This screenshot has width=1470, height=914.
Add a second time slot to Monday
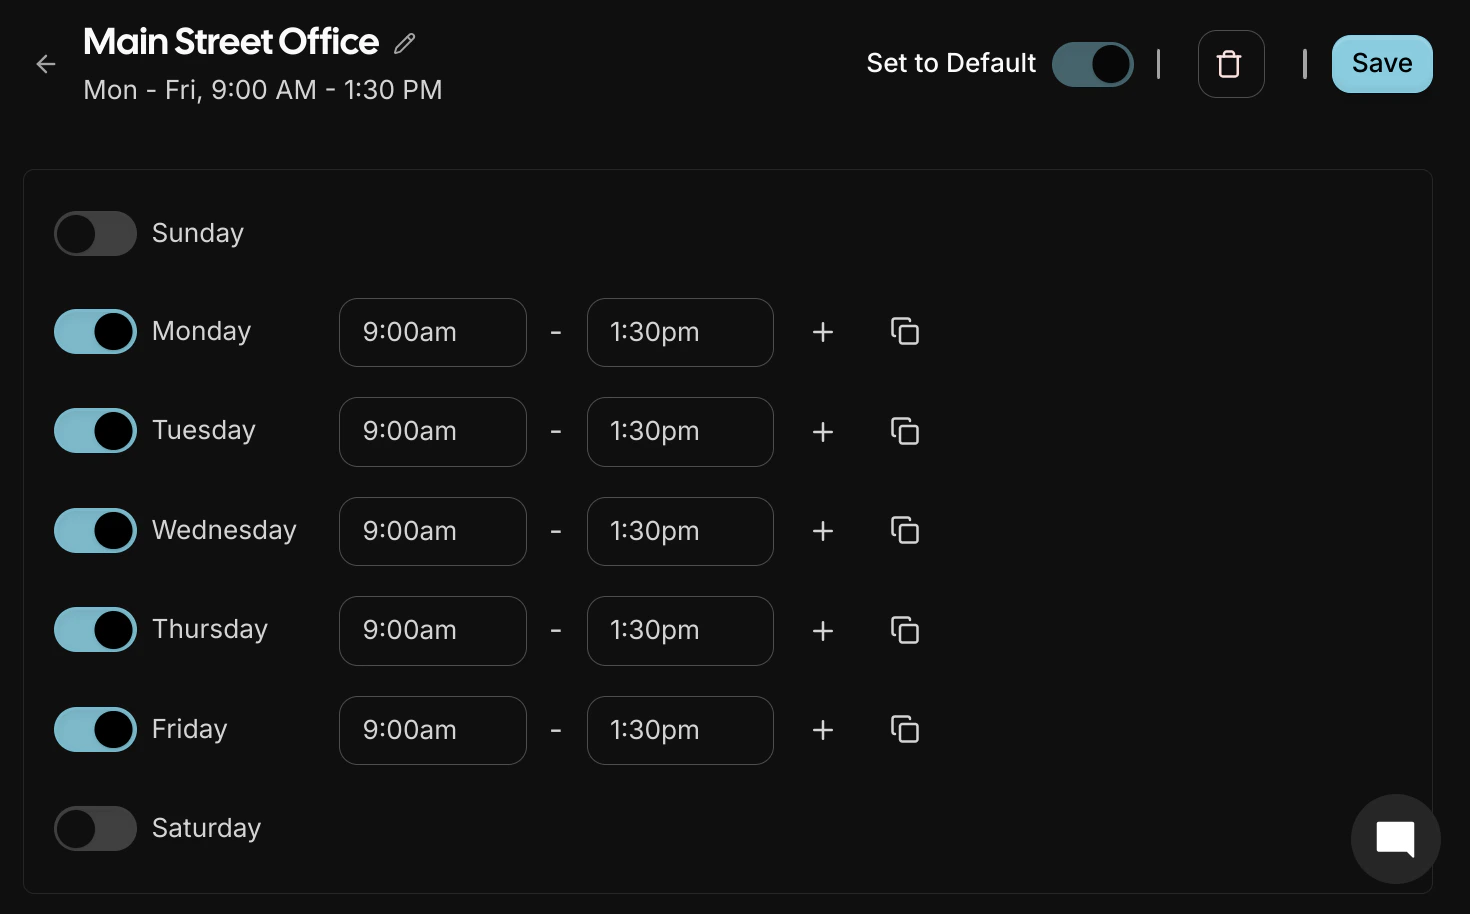[822, 332]
